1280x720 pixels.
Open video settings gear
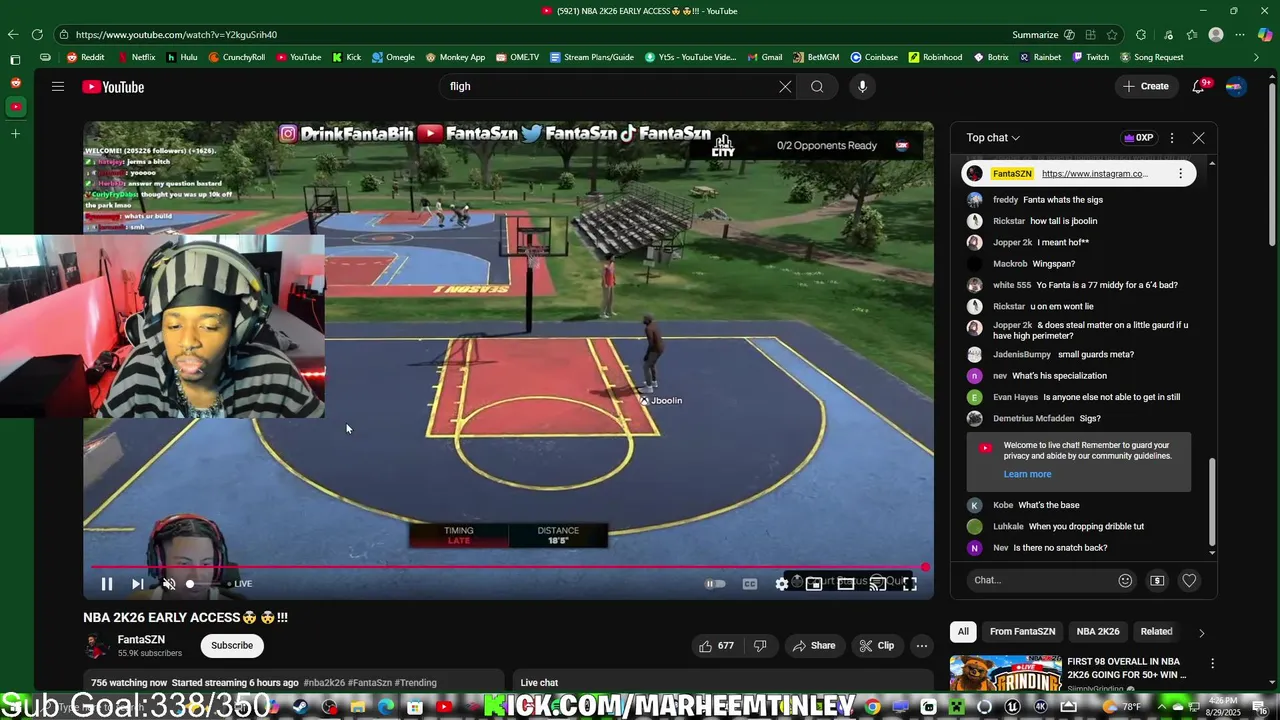782,584
